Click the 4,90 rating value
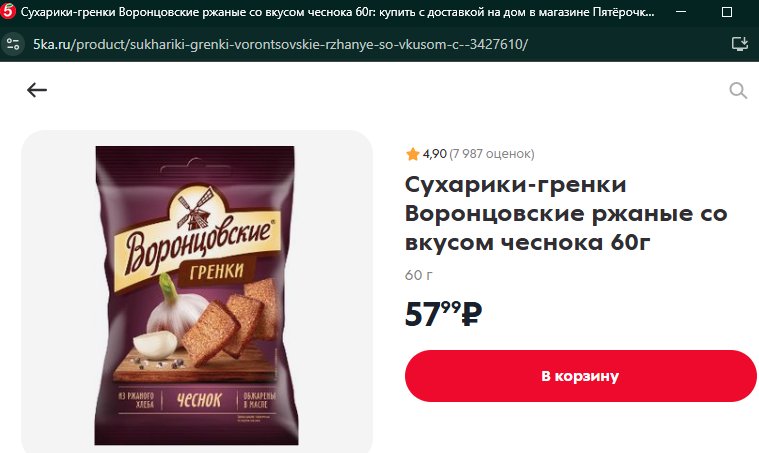Screen dimensions: 759x453 click(x=434, y=154)
